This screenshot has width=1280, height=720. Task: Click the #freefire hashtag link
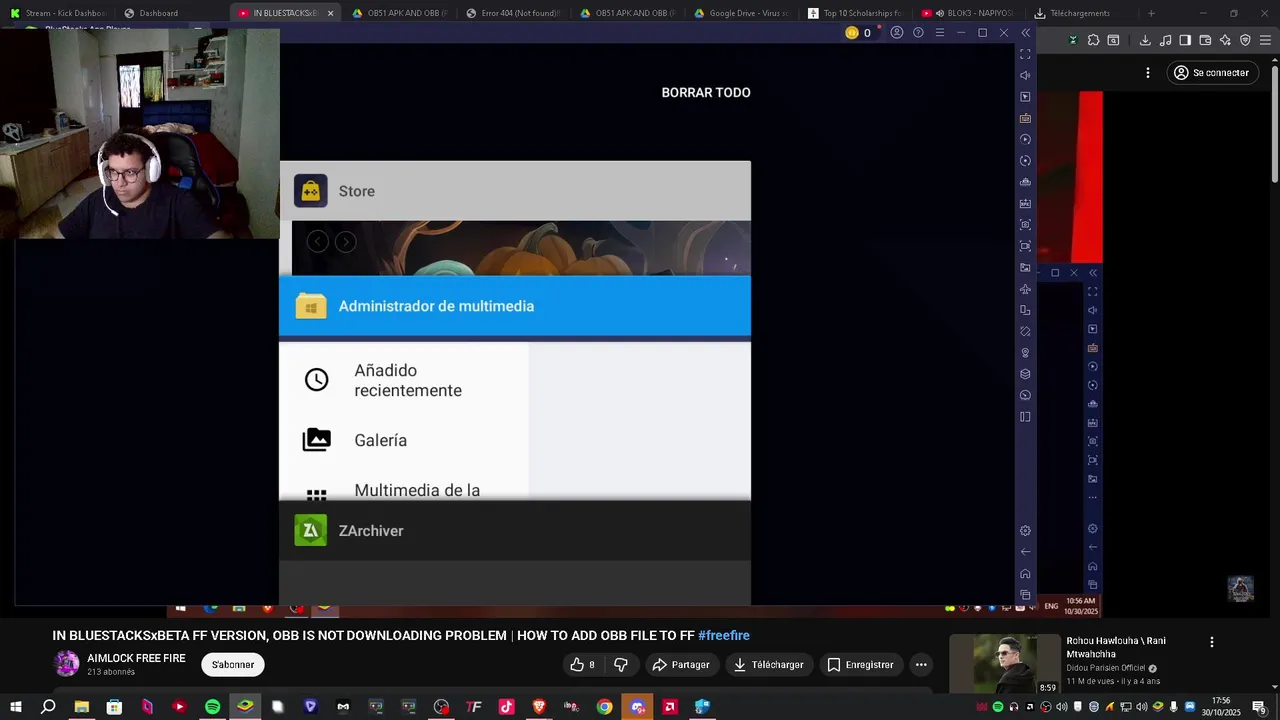pyautogui.click(x=724, y=636)
